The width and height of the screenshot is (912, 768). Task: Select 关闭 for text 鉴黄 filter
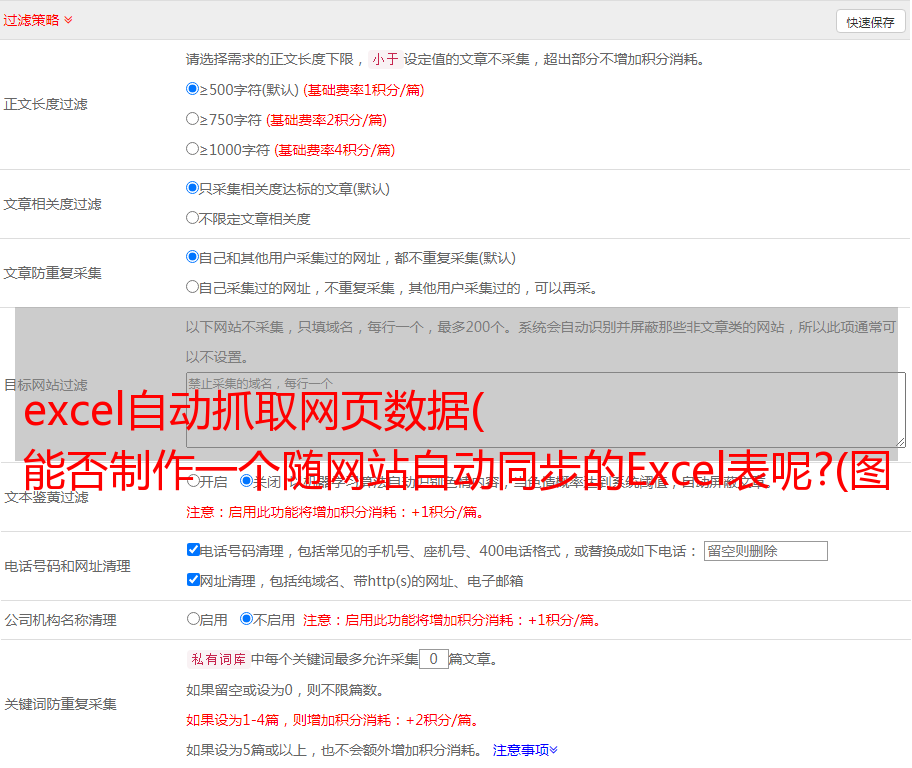click(x=246, y=481)
